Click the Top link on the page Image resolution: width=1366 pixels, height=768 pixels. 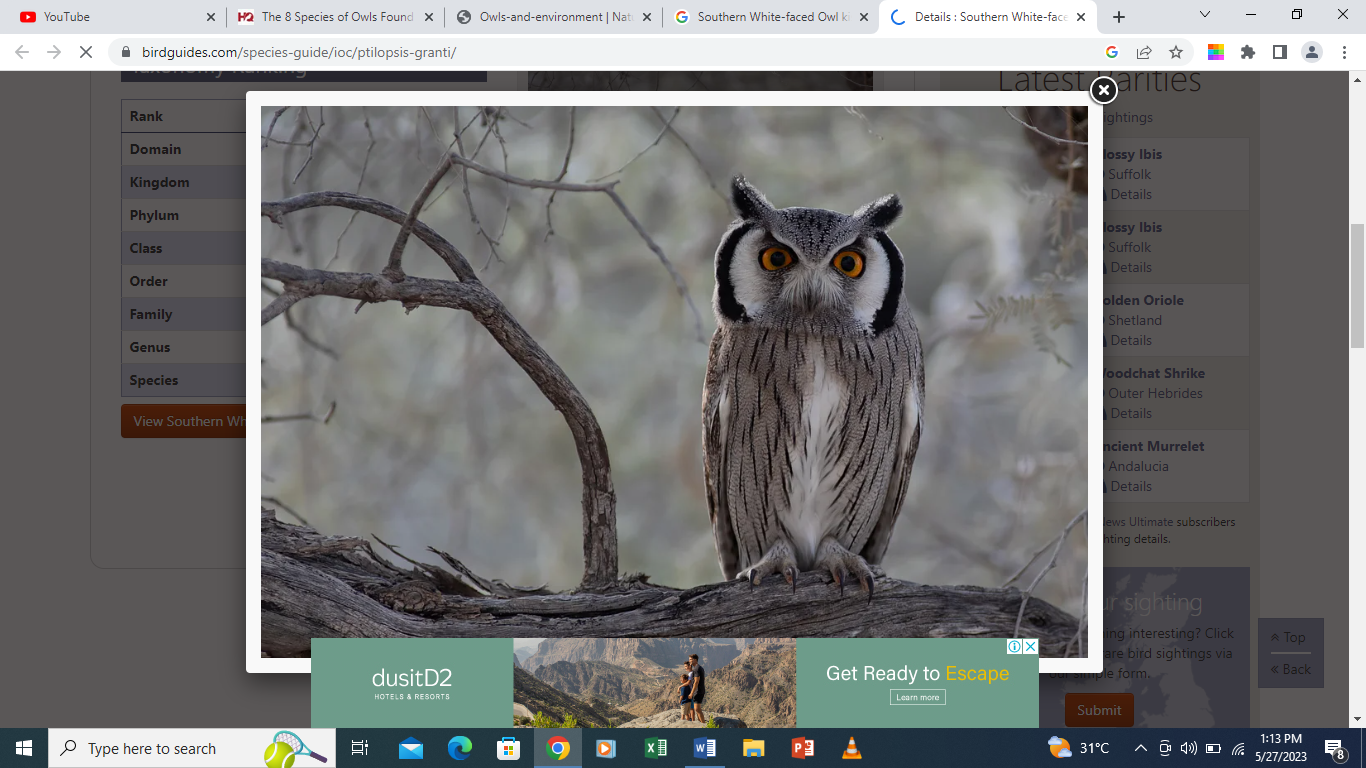pyautogui.click(x=1289, y=637)
